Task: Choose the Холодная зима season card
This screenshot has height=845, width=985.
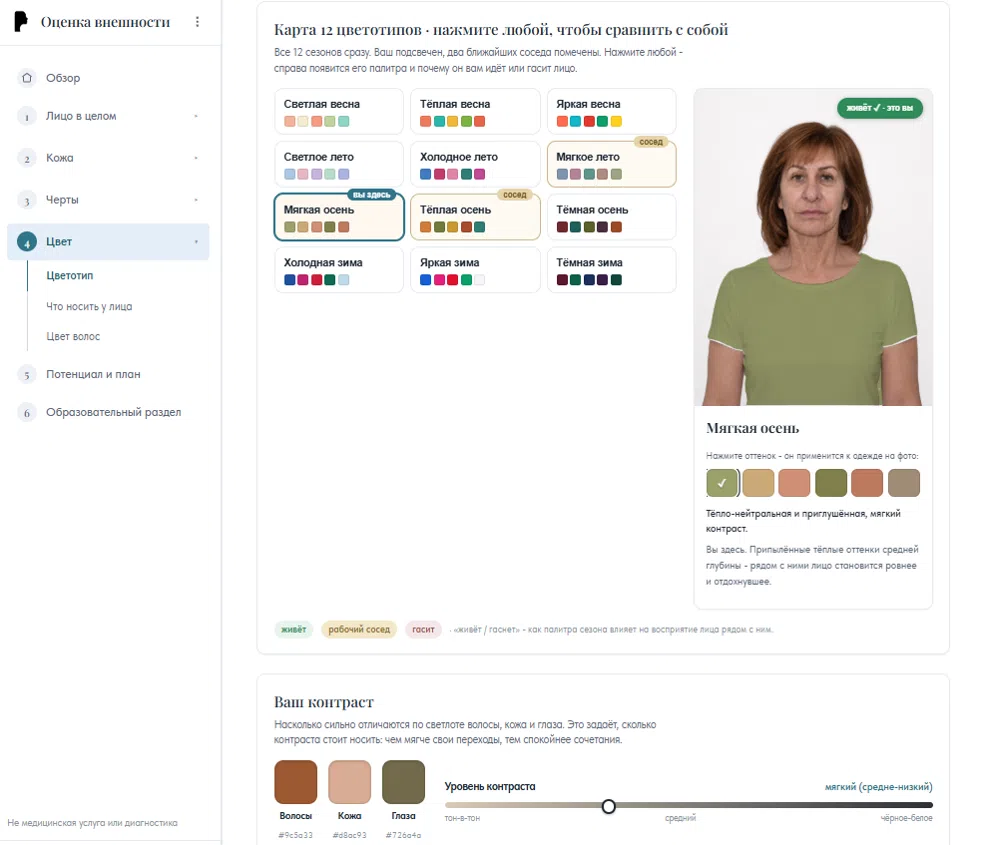Action: pyautogui.click(x=339, y=270)
